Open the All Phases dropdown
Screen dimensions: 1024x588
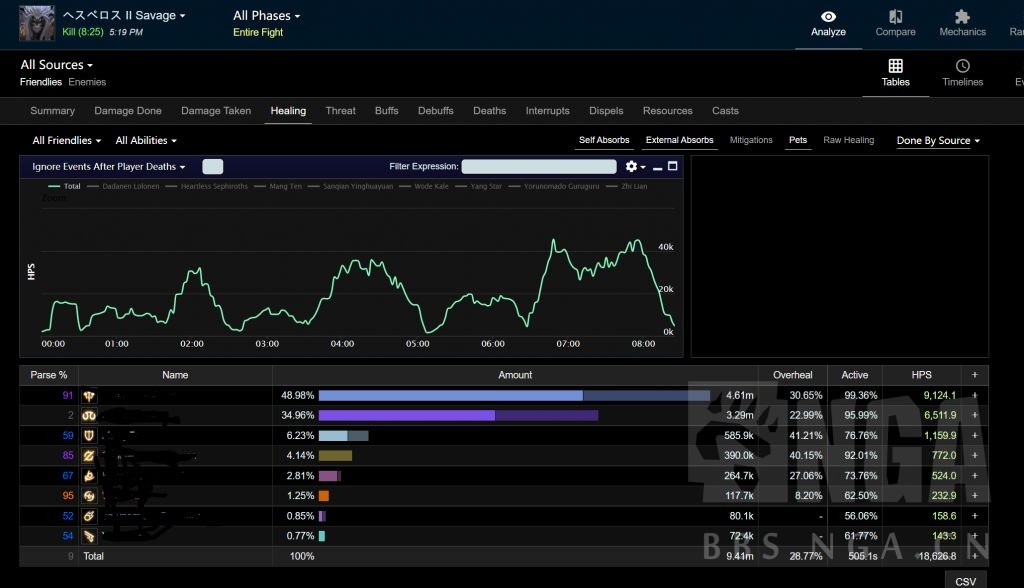coord(266,16)
